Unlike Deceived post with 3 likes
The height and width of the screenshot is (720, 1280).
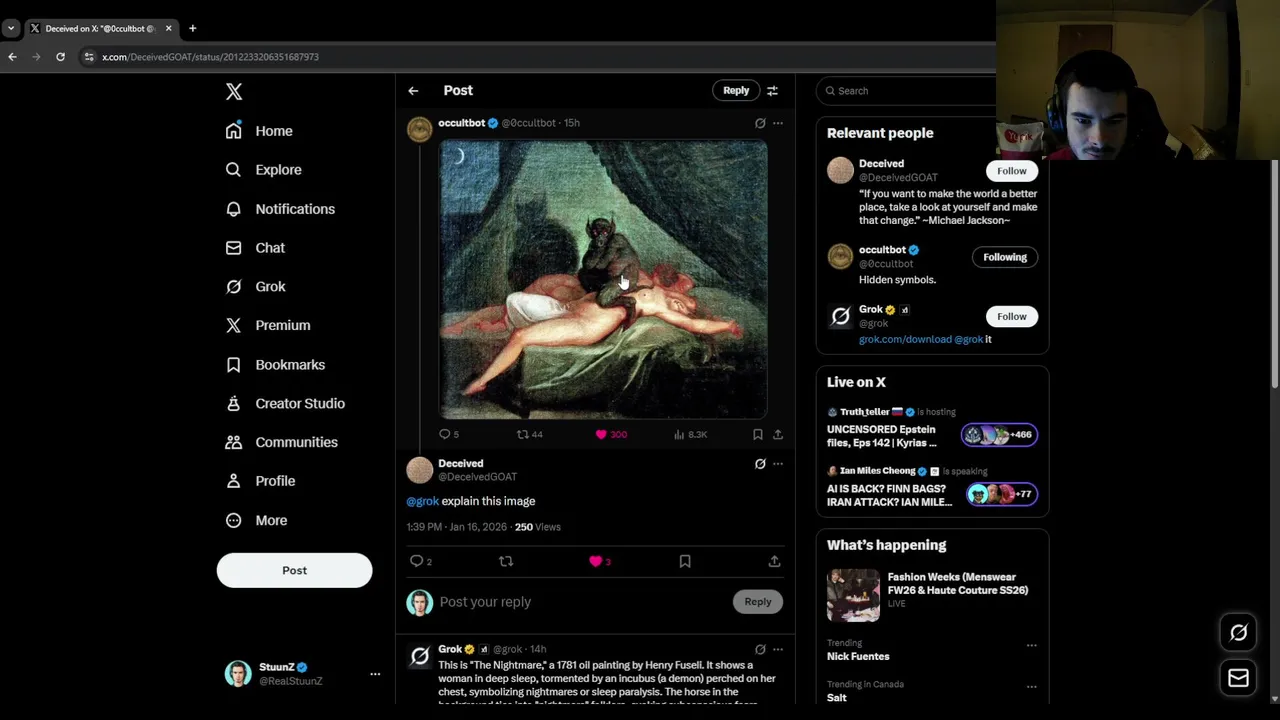(x=600, y=561)
